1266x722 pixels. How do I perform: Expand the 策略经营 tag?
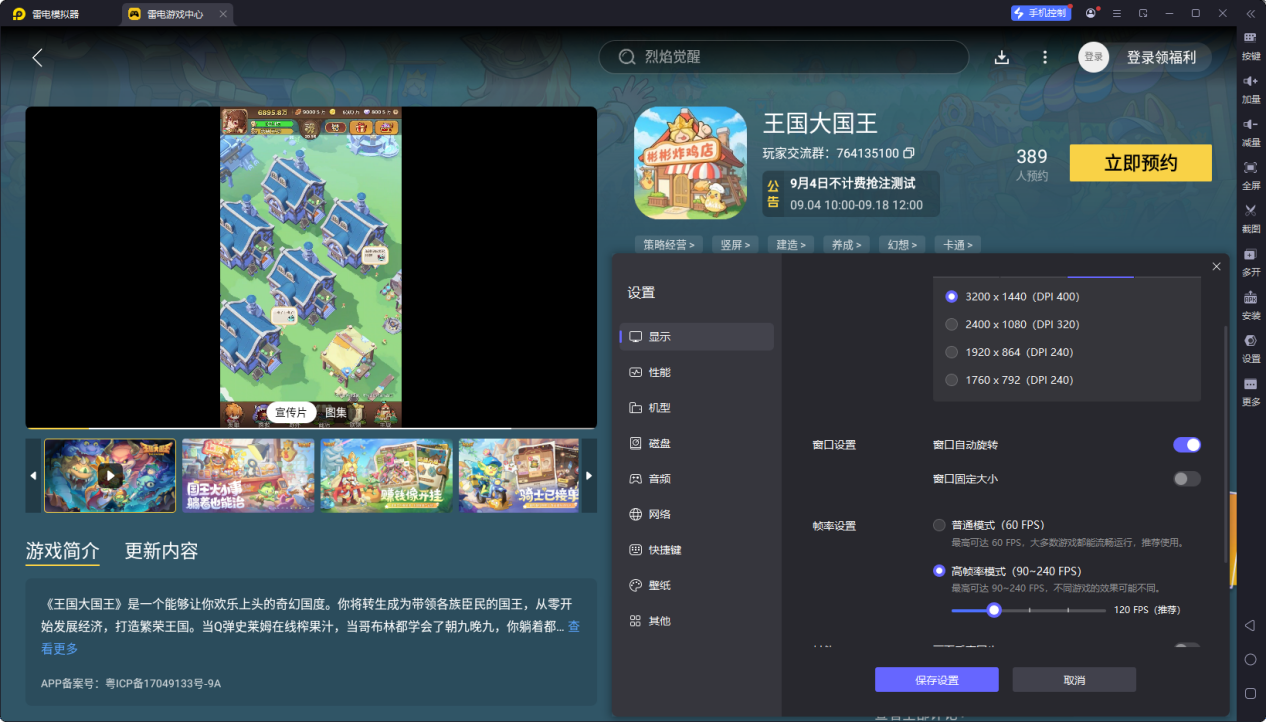tap(669, 244)
